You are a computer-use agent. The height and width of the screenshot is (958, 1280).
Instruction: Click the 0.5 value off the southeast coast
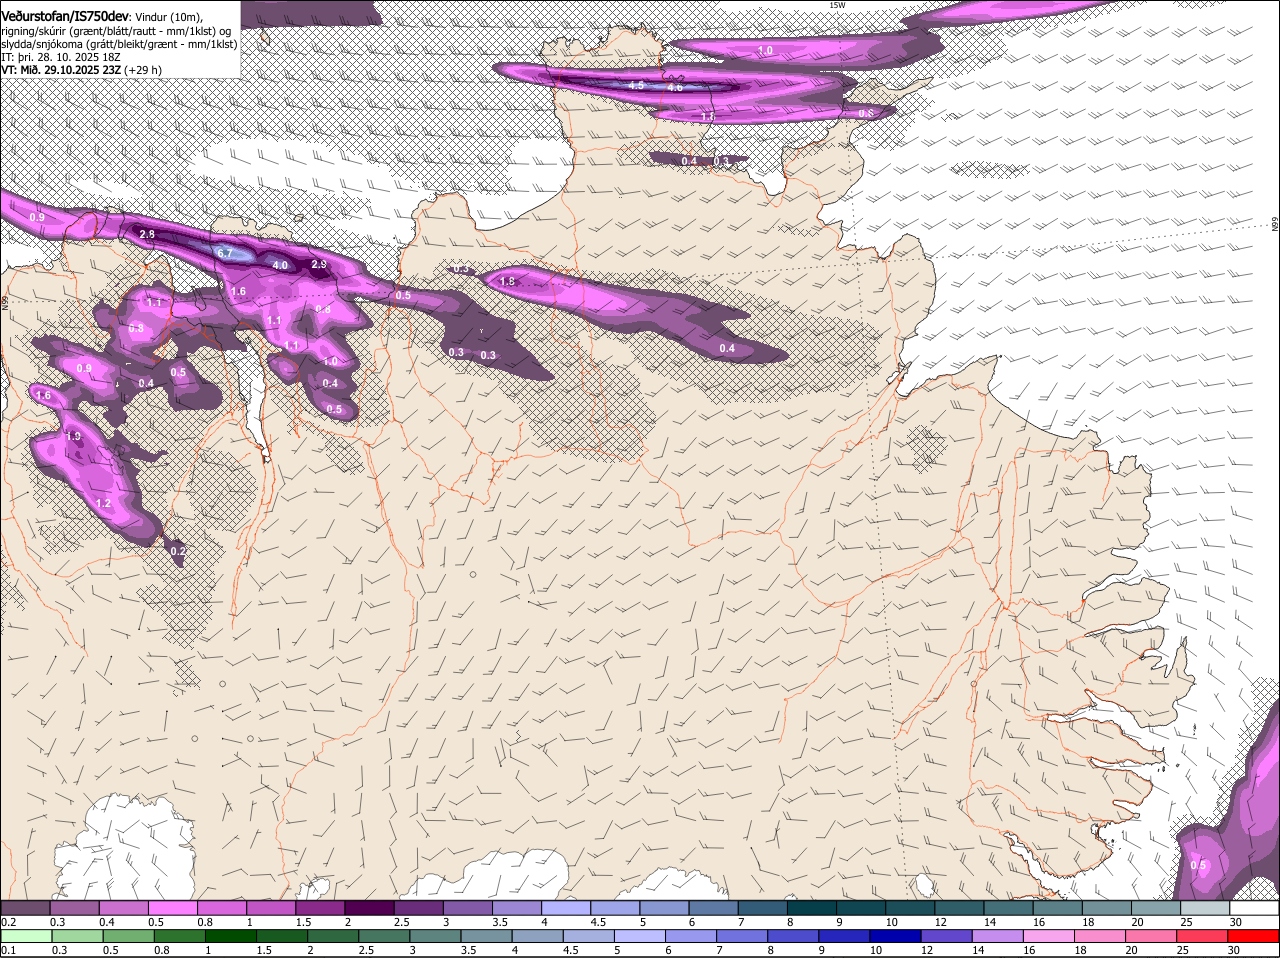click(x=1198, y=865)
